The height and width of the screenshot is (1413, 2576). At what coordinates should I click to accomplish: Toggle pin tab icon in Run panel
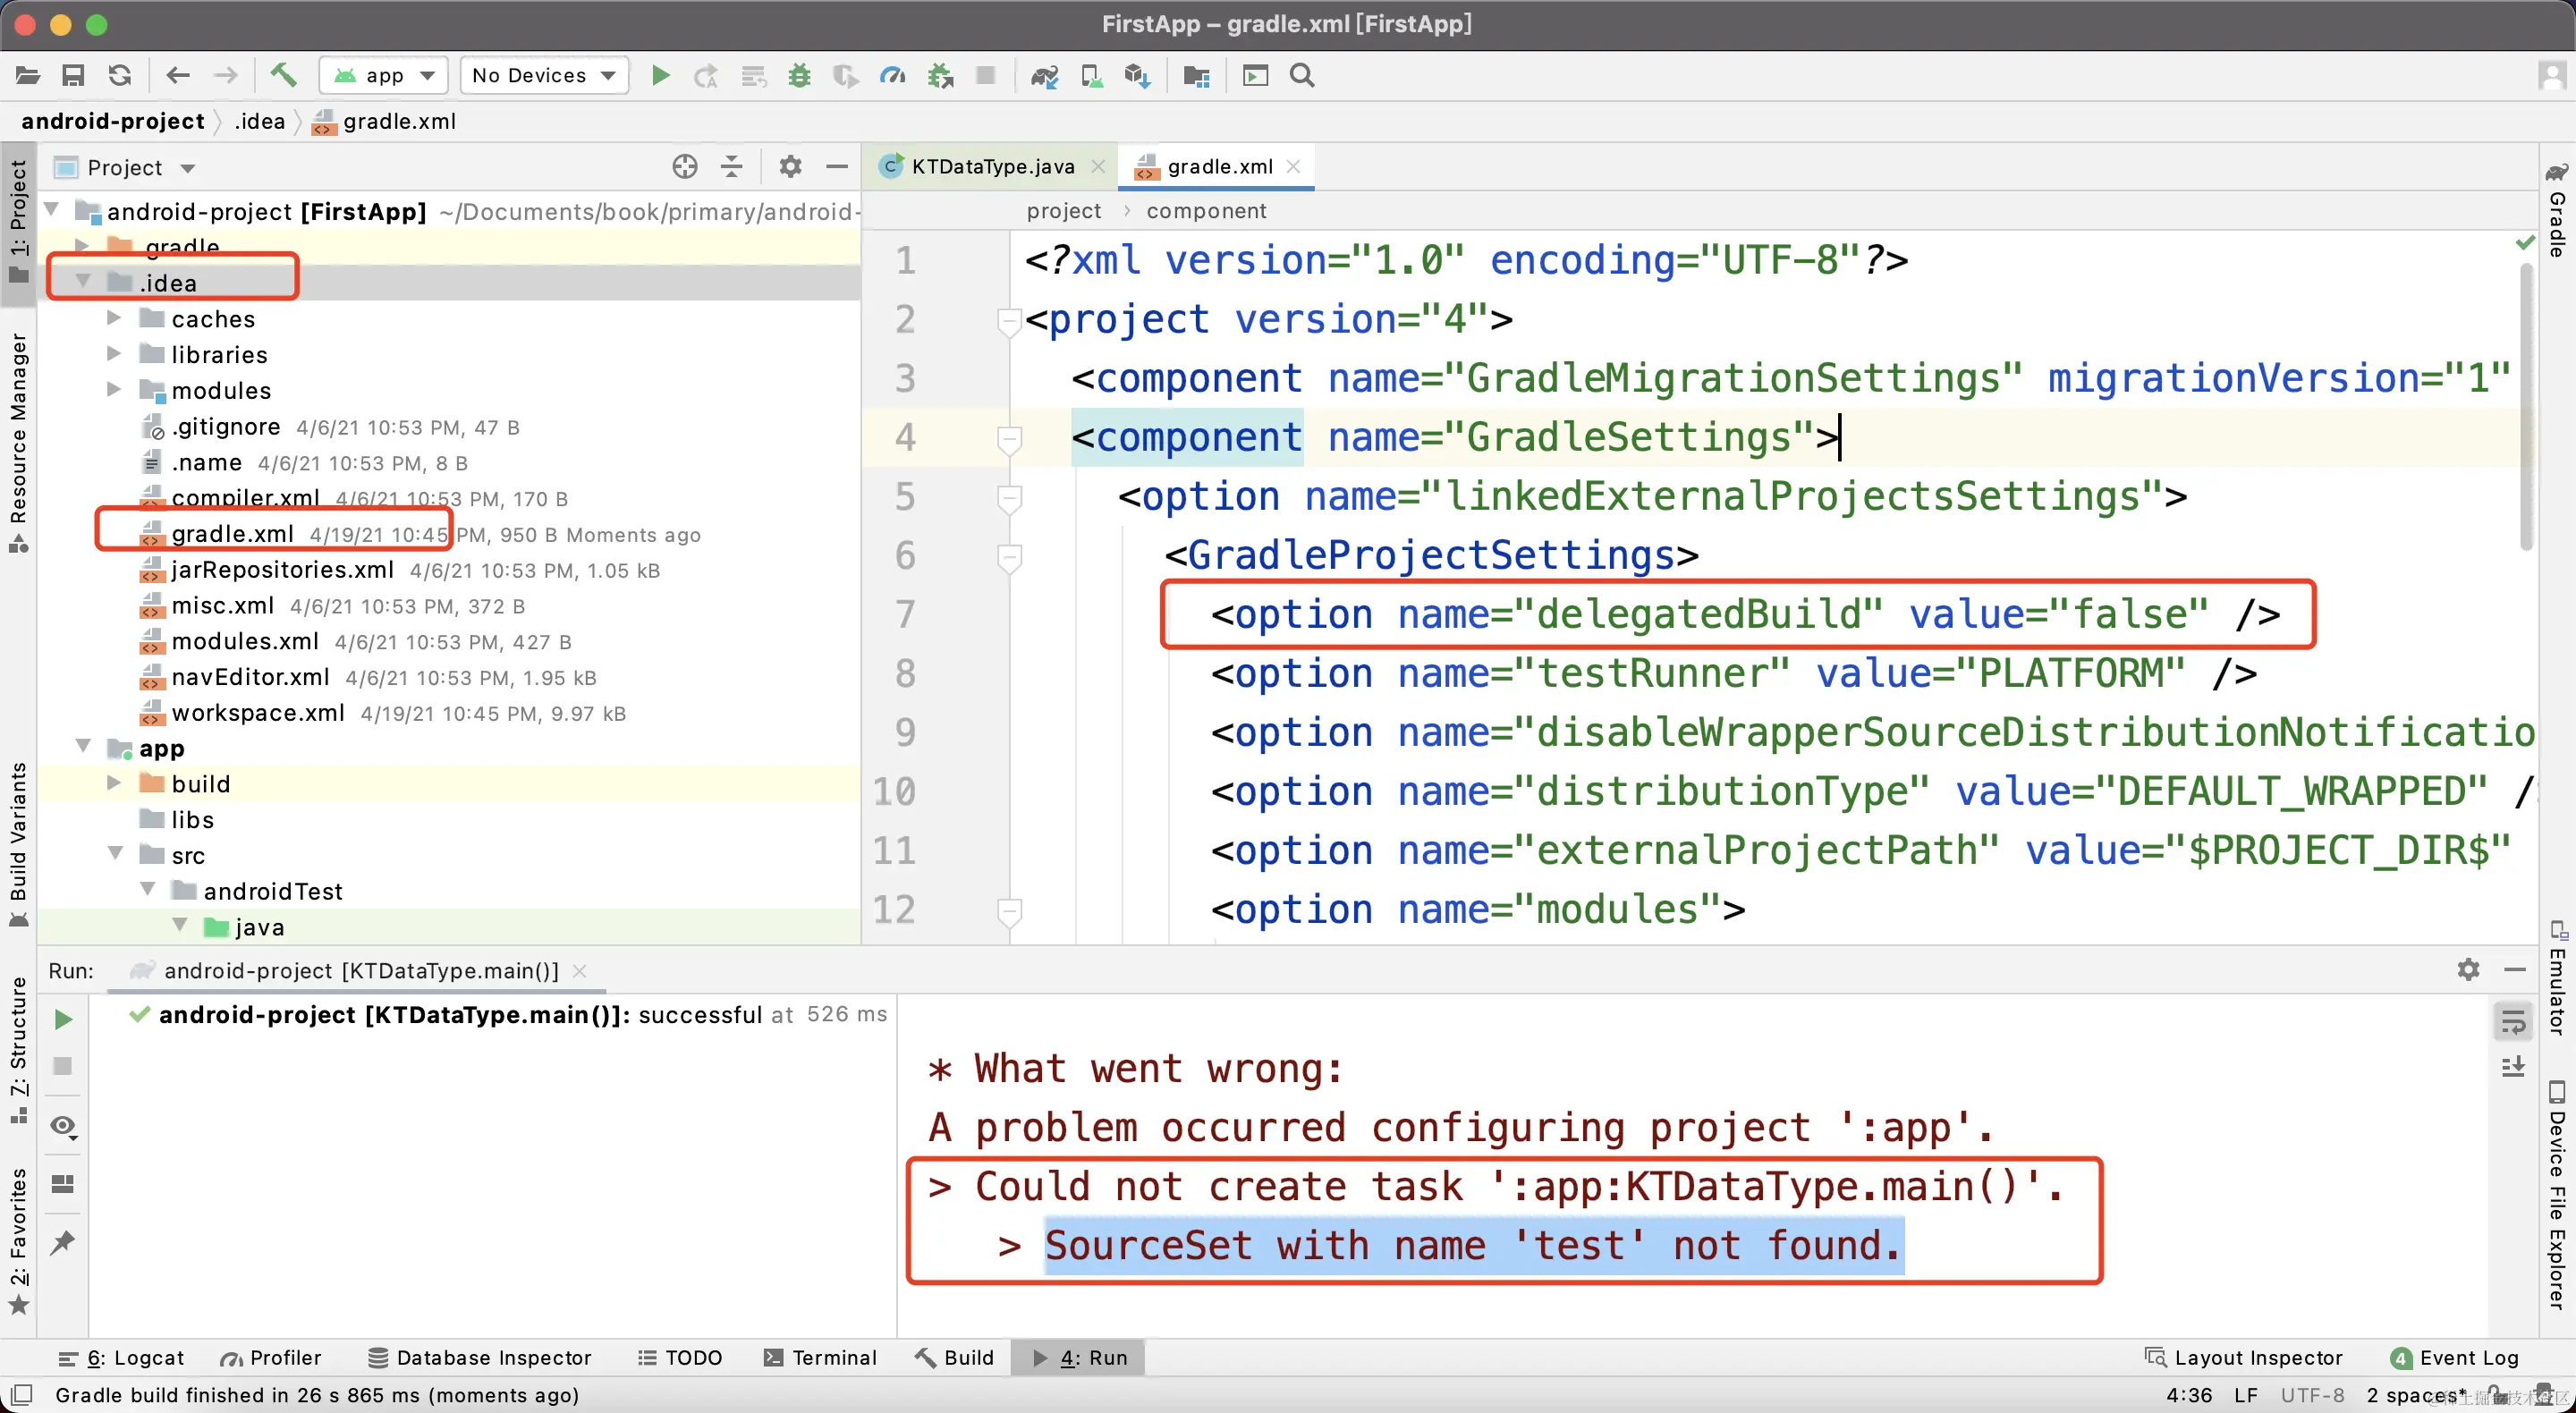(63, 1242)
